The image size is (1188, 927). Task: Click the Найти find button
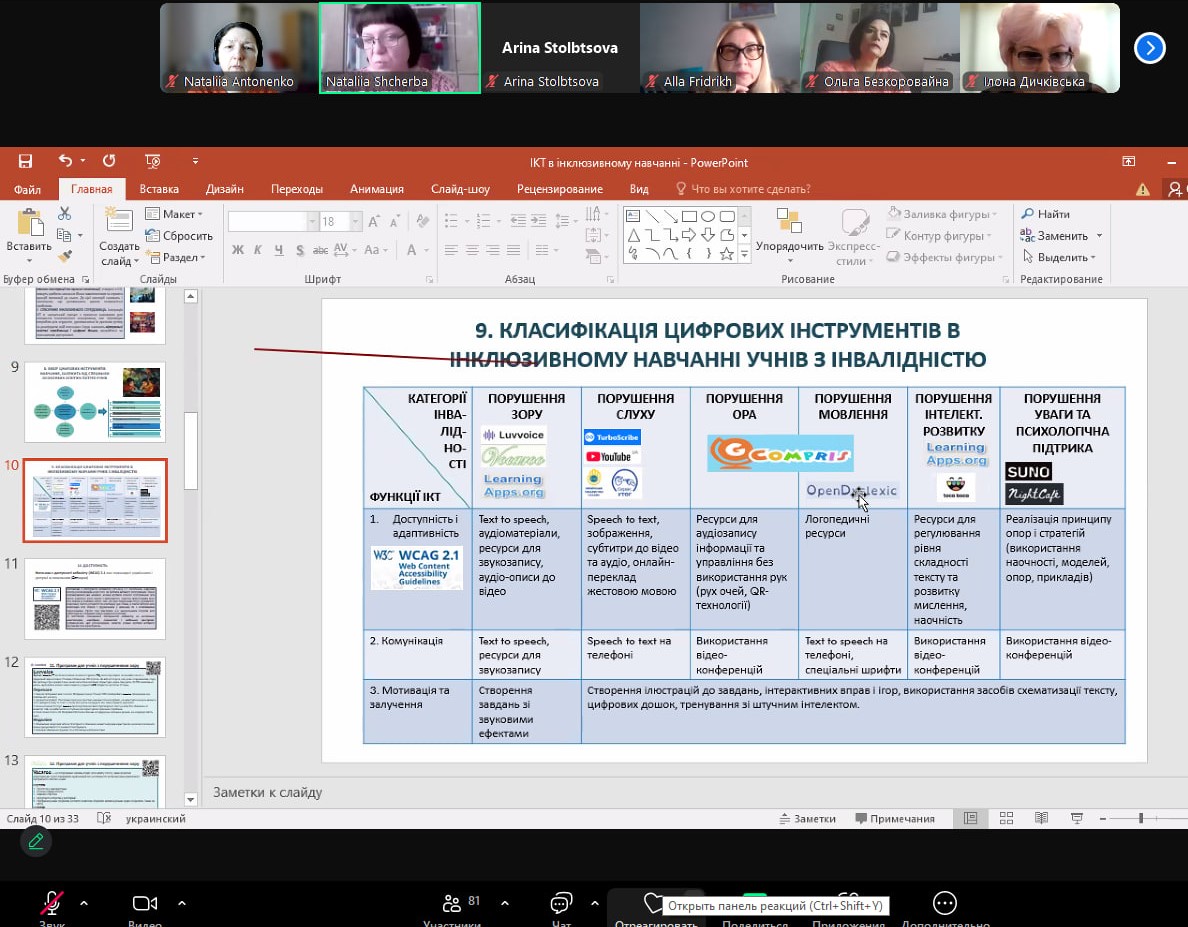click(1046, 214)
